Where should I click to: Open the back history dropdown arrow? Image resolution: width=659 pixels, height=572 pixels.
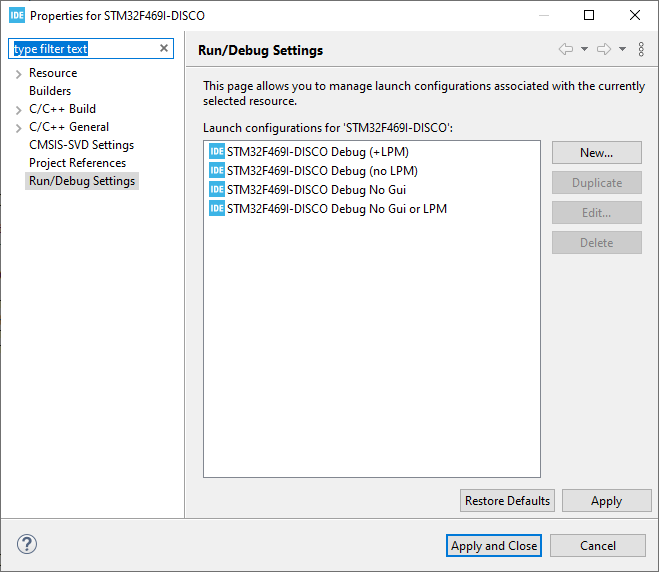tap(584, 49)
